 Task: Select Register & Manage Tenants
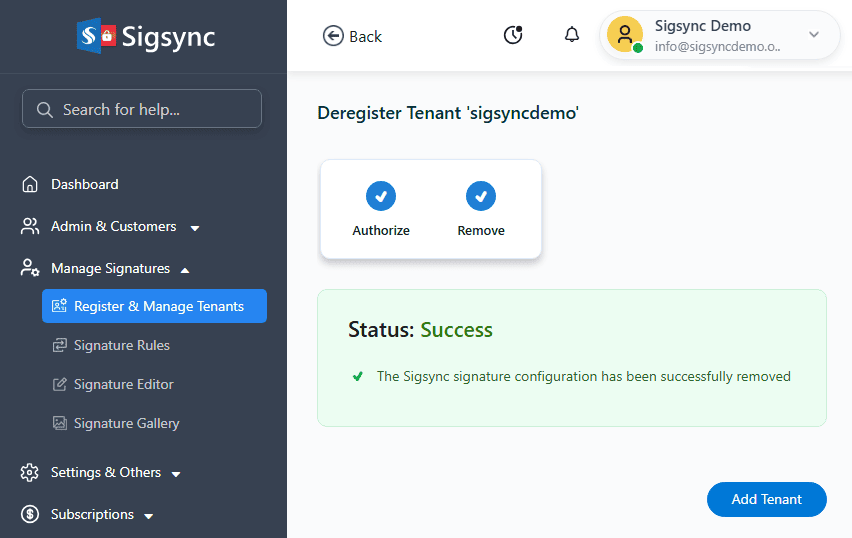pos(158,306)
